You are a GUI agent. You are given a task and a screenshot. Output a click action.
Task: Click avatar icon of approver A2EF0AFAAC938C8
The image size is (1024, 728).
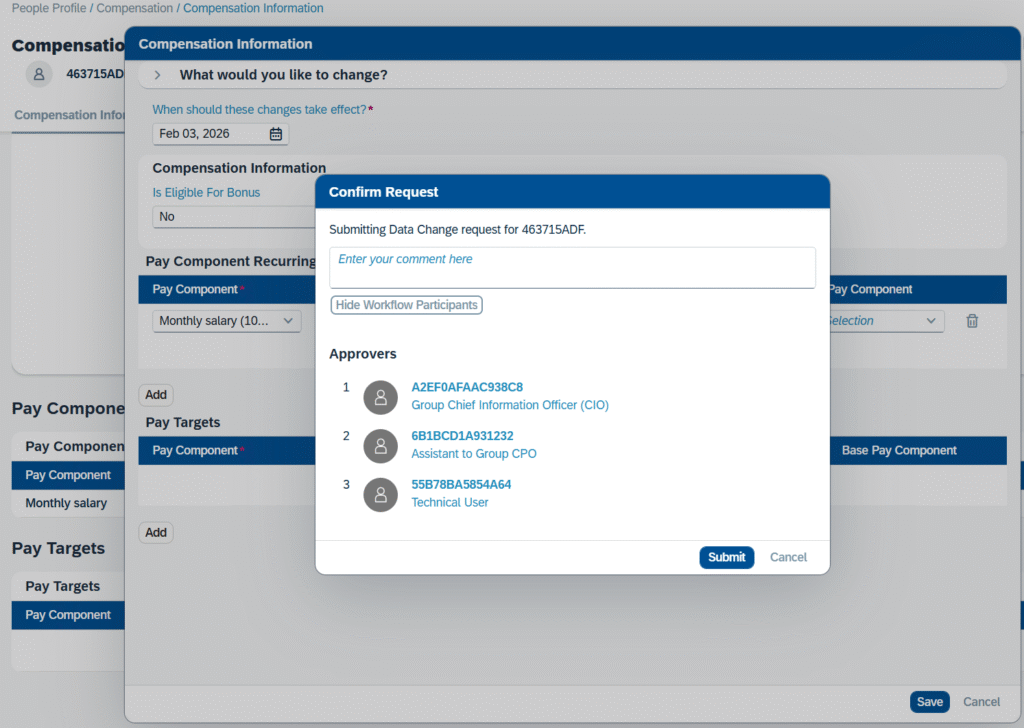[380, 397]
